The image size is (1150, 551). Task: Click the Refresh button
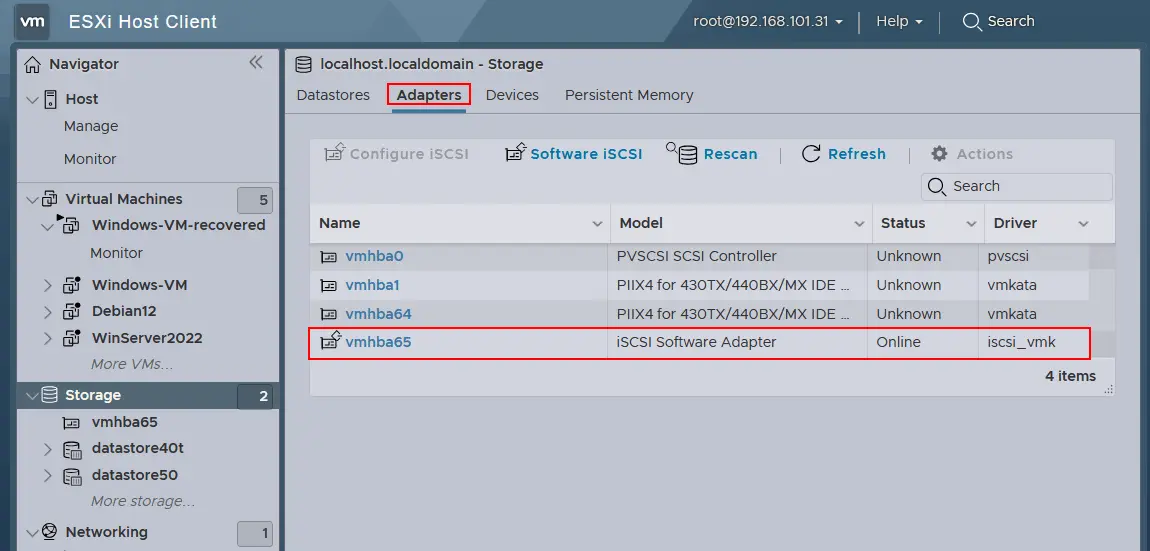[x=843, y=153]
